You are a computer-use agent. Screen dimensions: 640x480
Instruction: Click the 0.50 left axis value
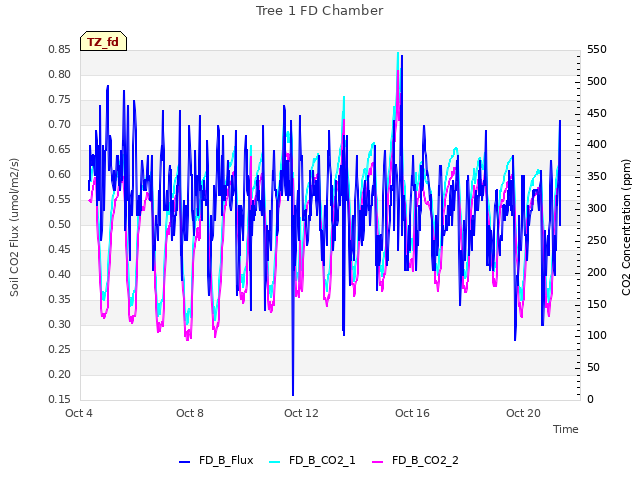tap(60, 224)
